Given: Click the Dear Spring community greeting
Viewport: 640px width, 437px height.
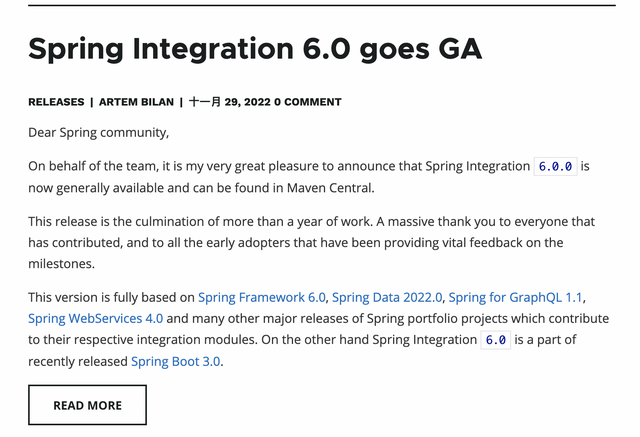Looking at the screenshot, I should (x=98, y=133).
